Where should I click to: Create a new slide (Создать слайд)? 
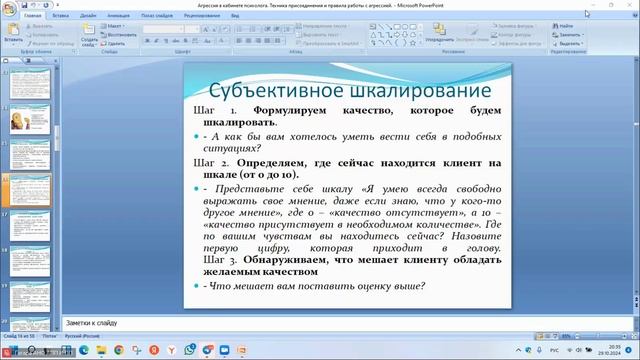[x=89, y=34]
